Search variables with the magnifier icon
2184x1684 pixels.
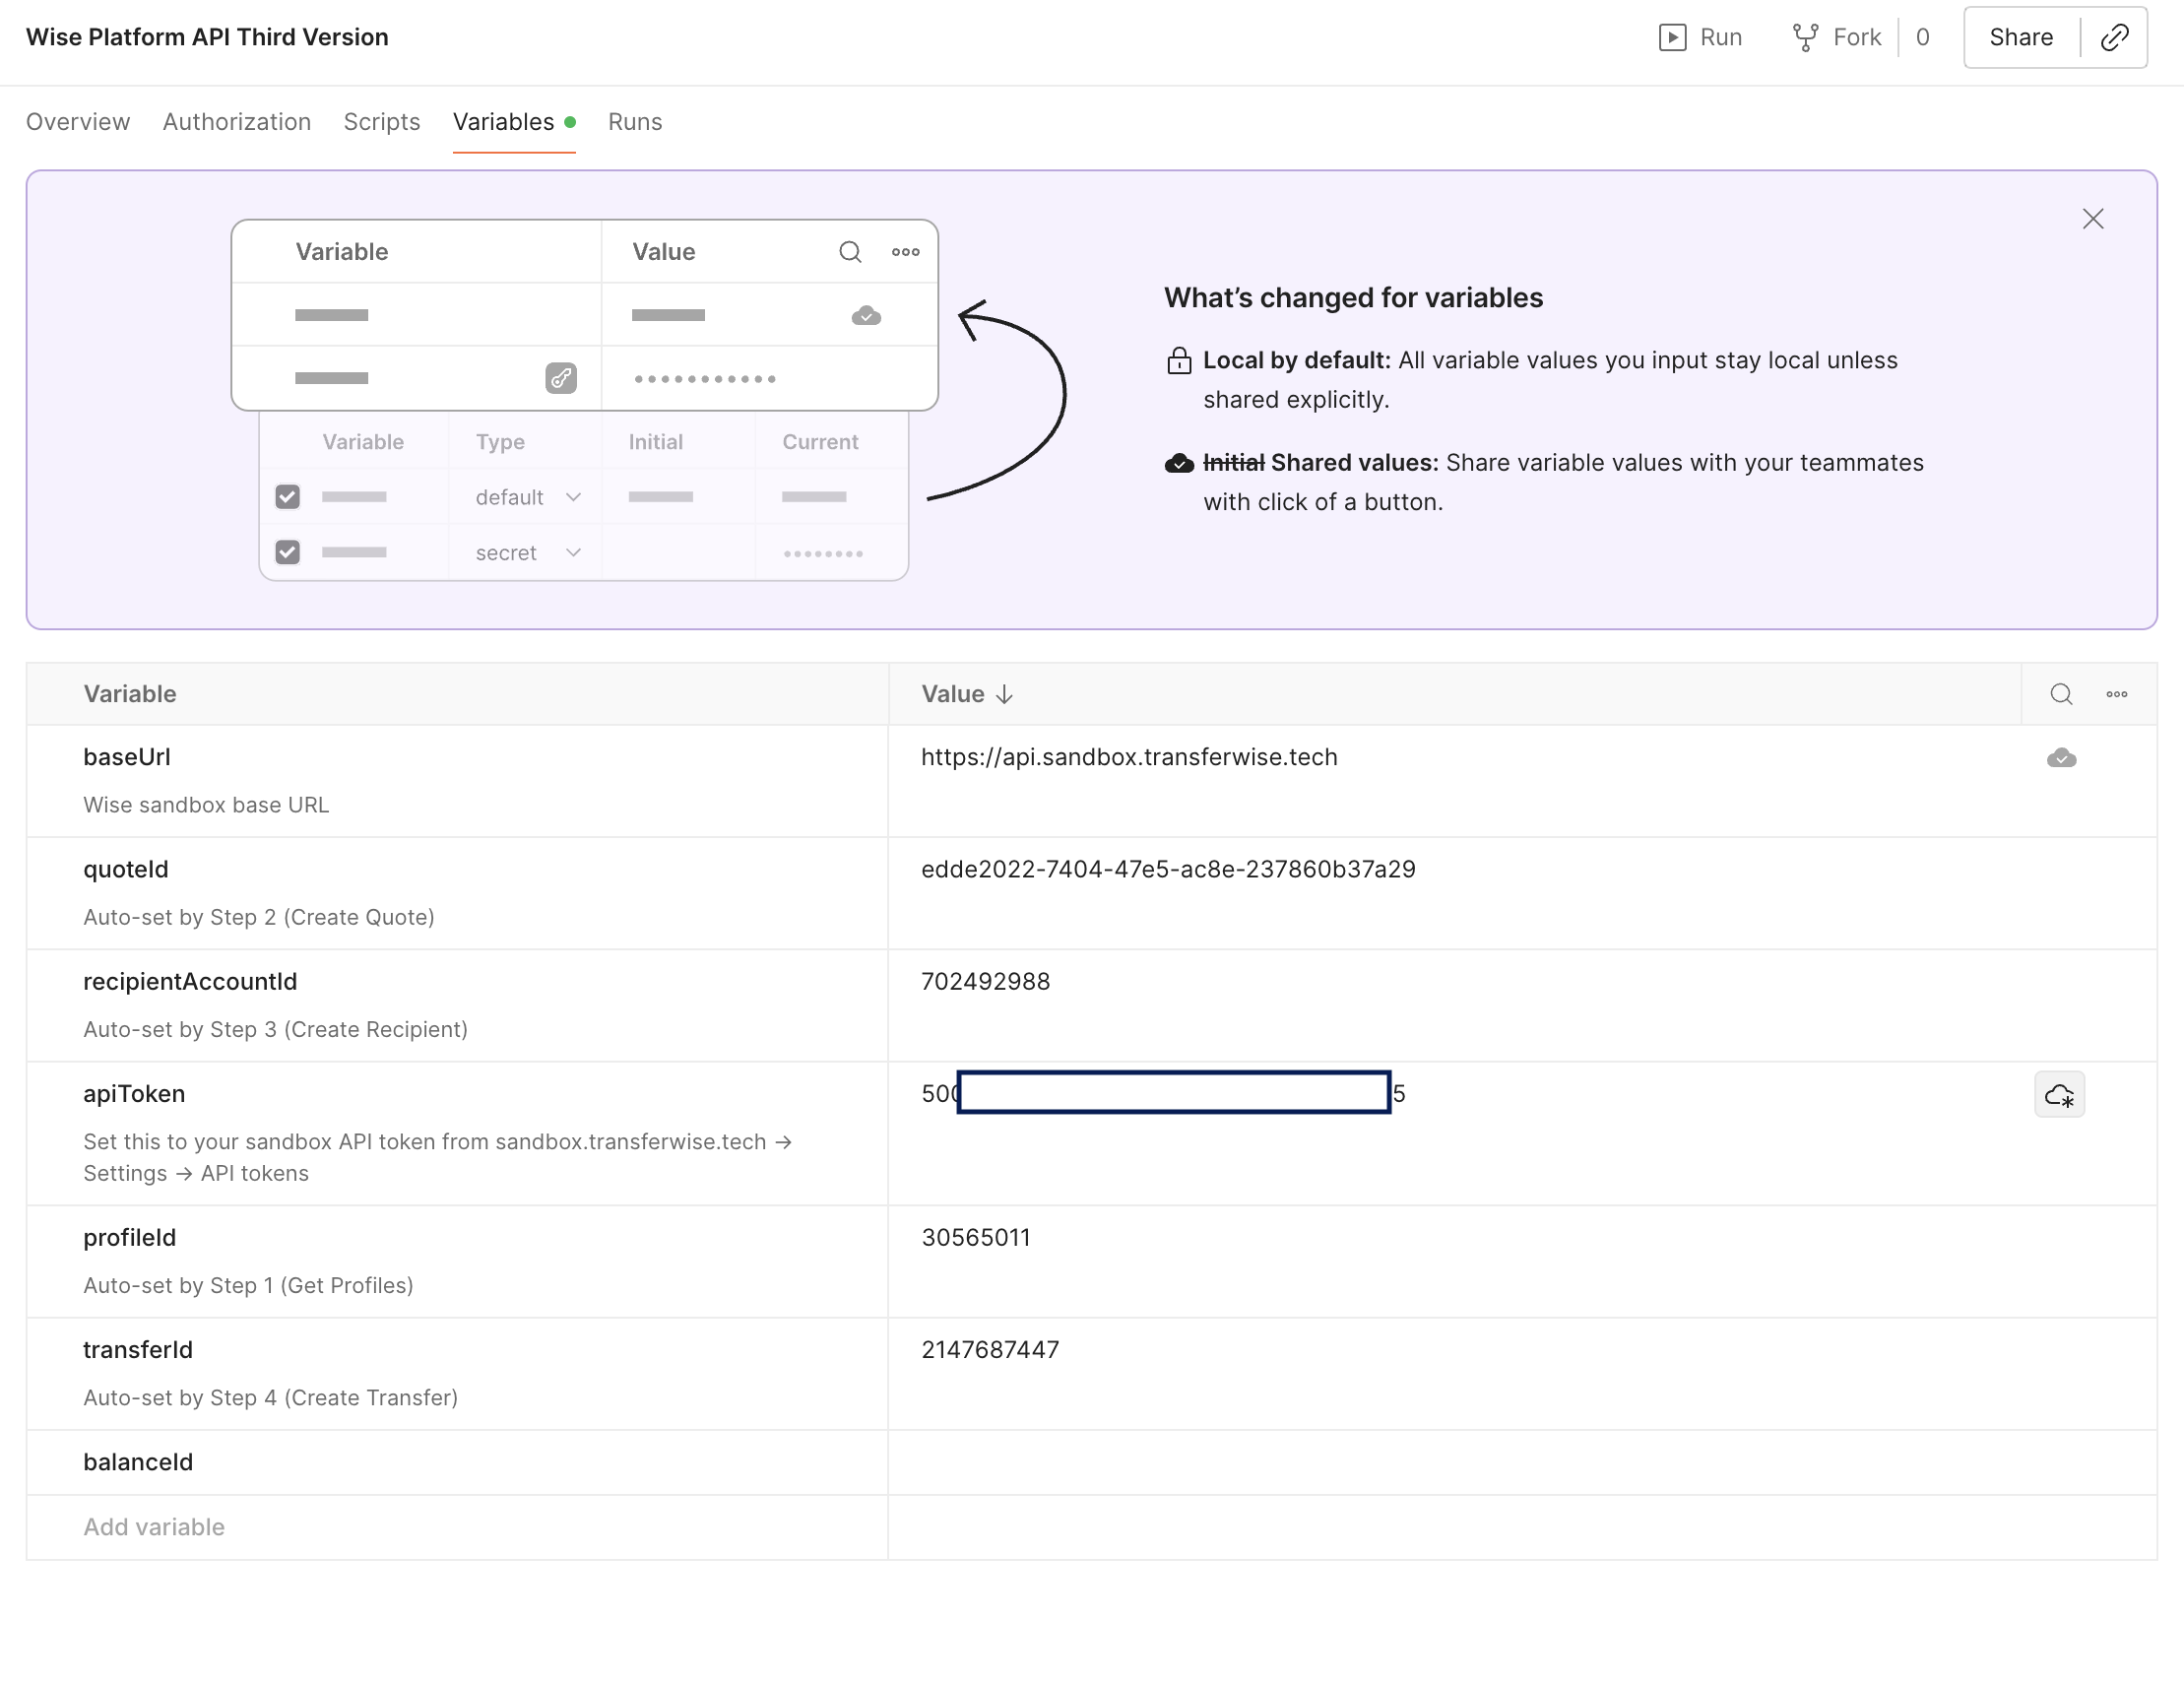pyautogui.click(x=2061, y=694)
